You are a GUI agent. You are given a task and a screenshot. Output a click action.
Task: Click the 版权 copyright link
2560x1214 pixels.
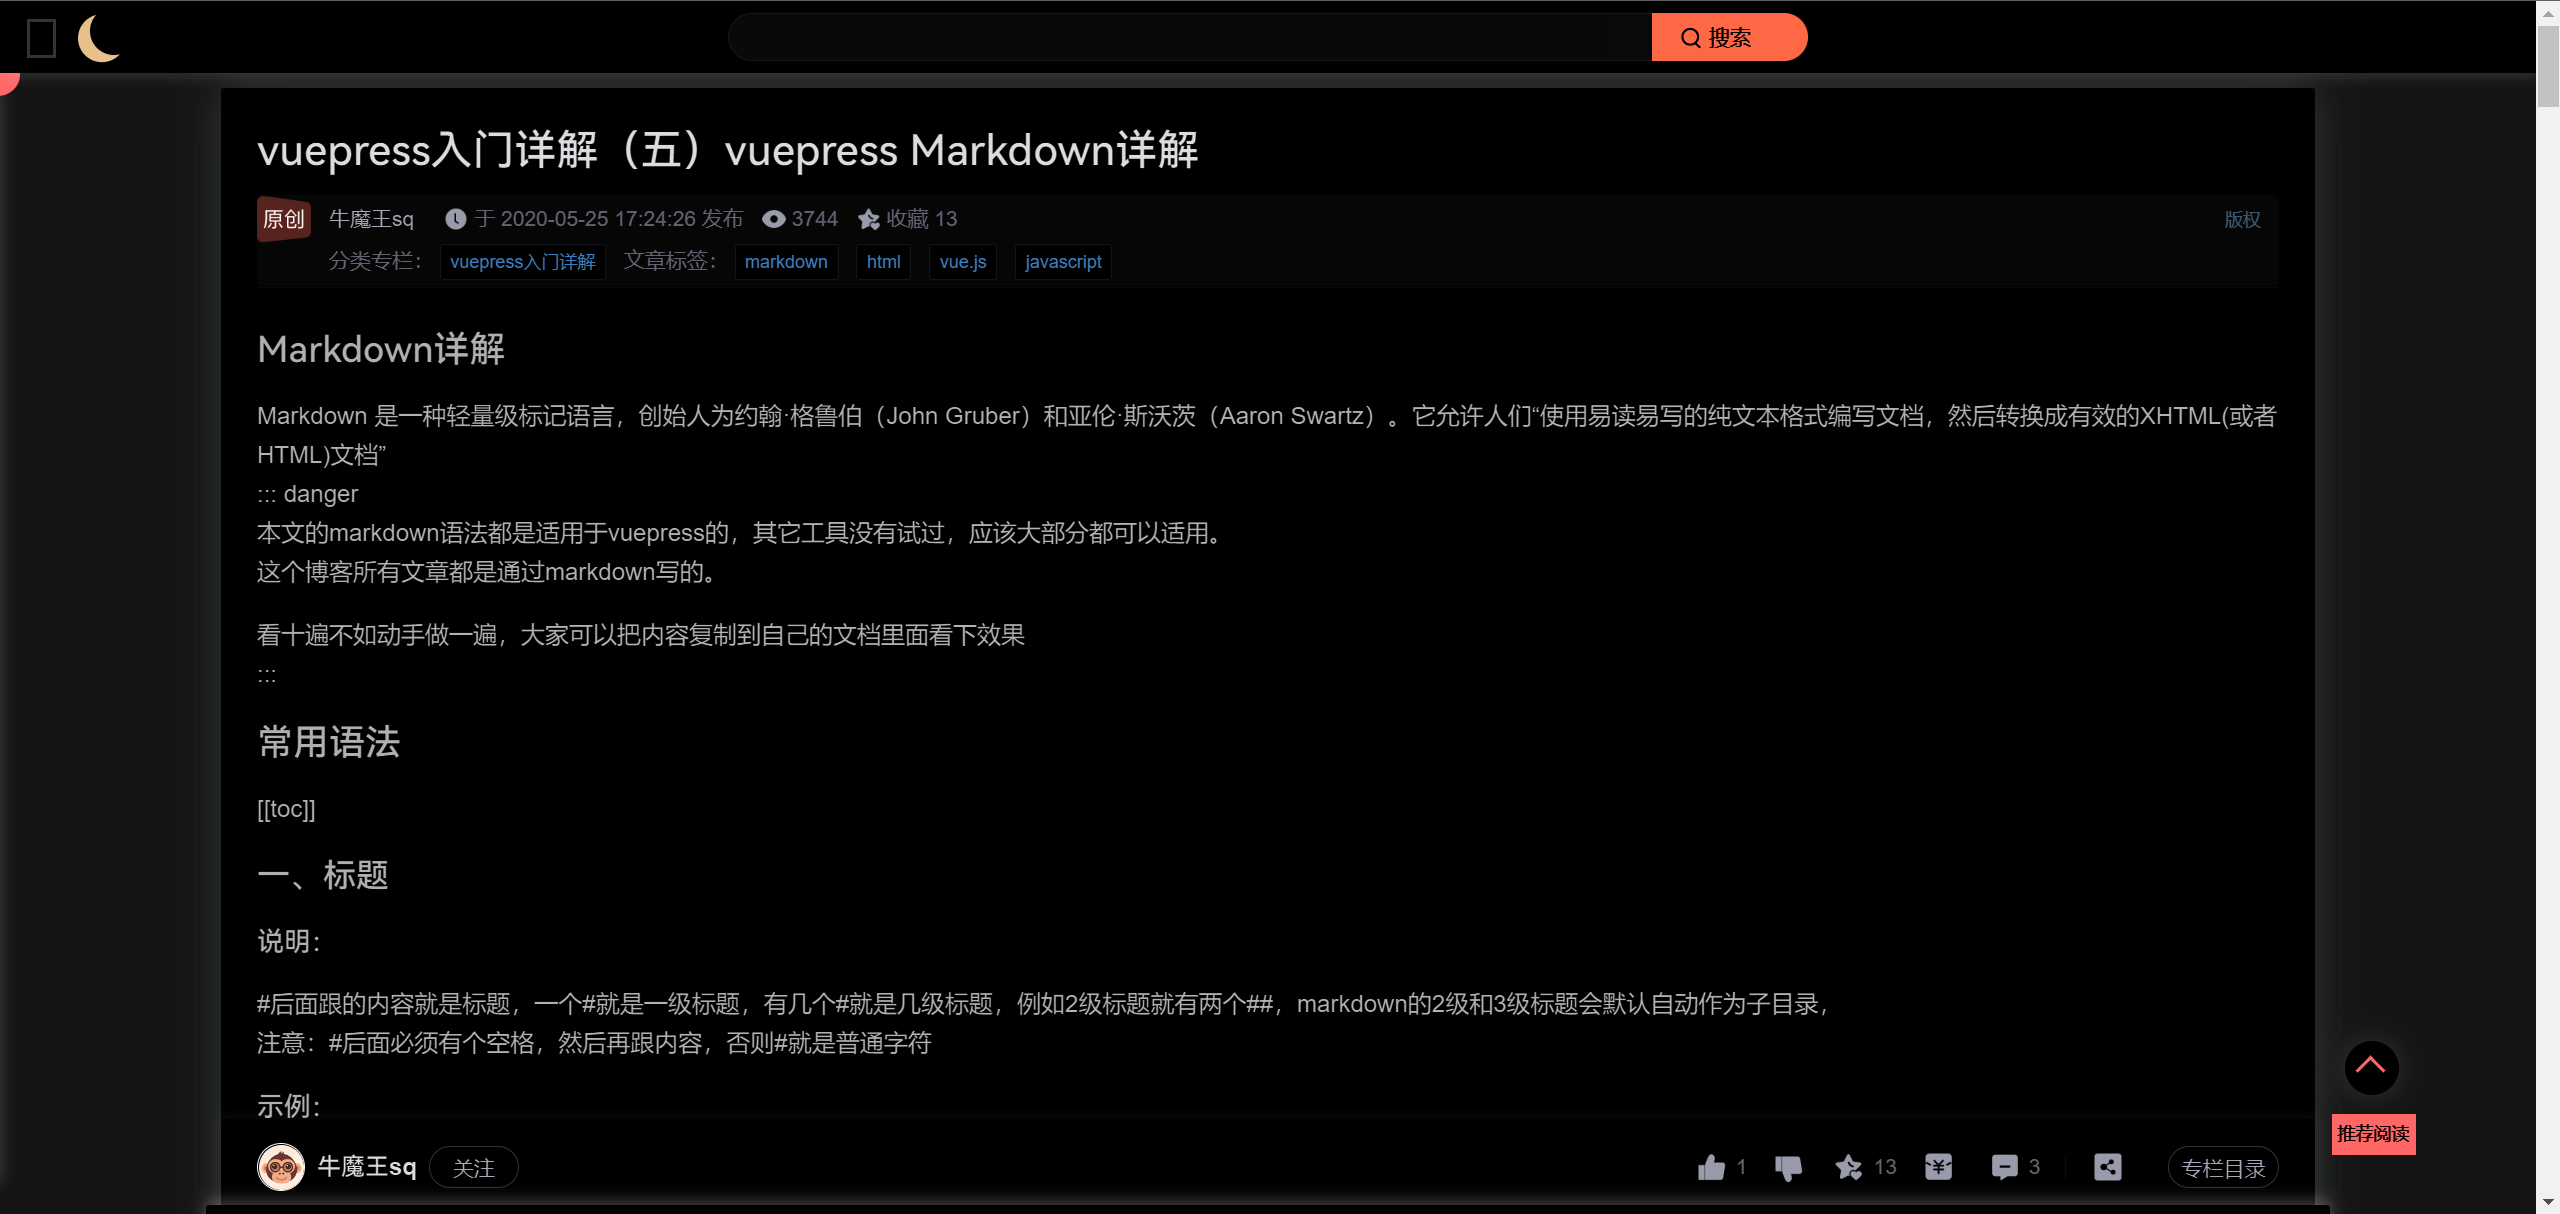2241,220
